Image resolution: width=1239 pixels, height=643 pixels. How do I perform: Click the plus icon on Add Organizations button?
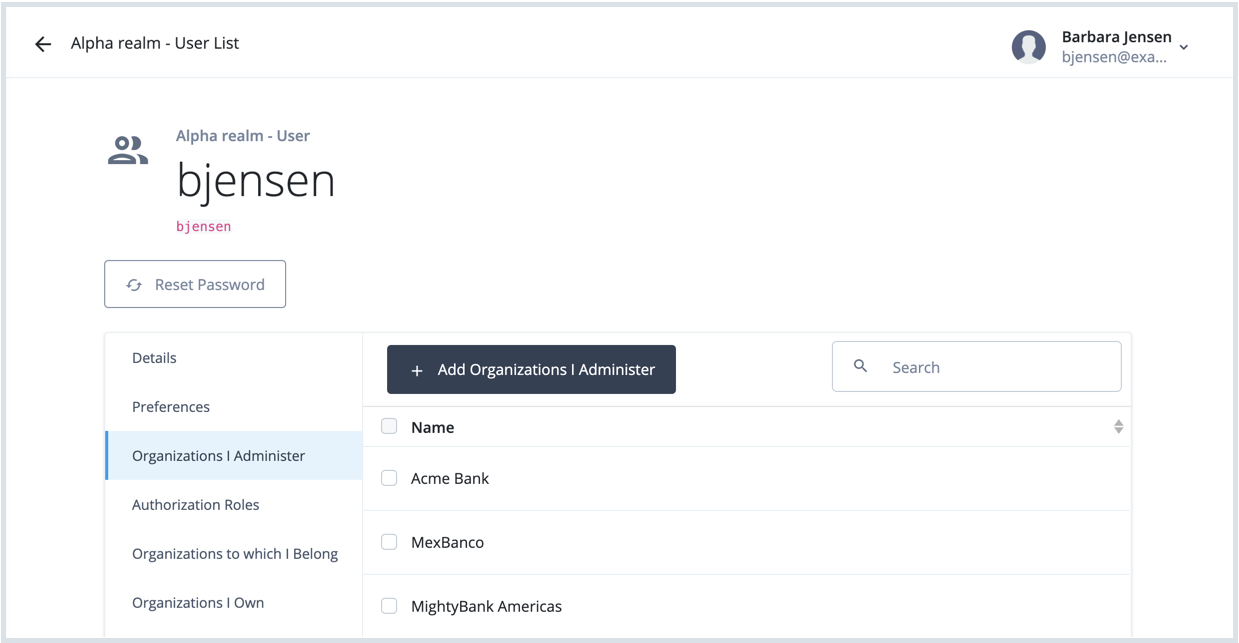(x=417, y=370)
